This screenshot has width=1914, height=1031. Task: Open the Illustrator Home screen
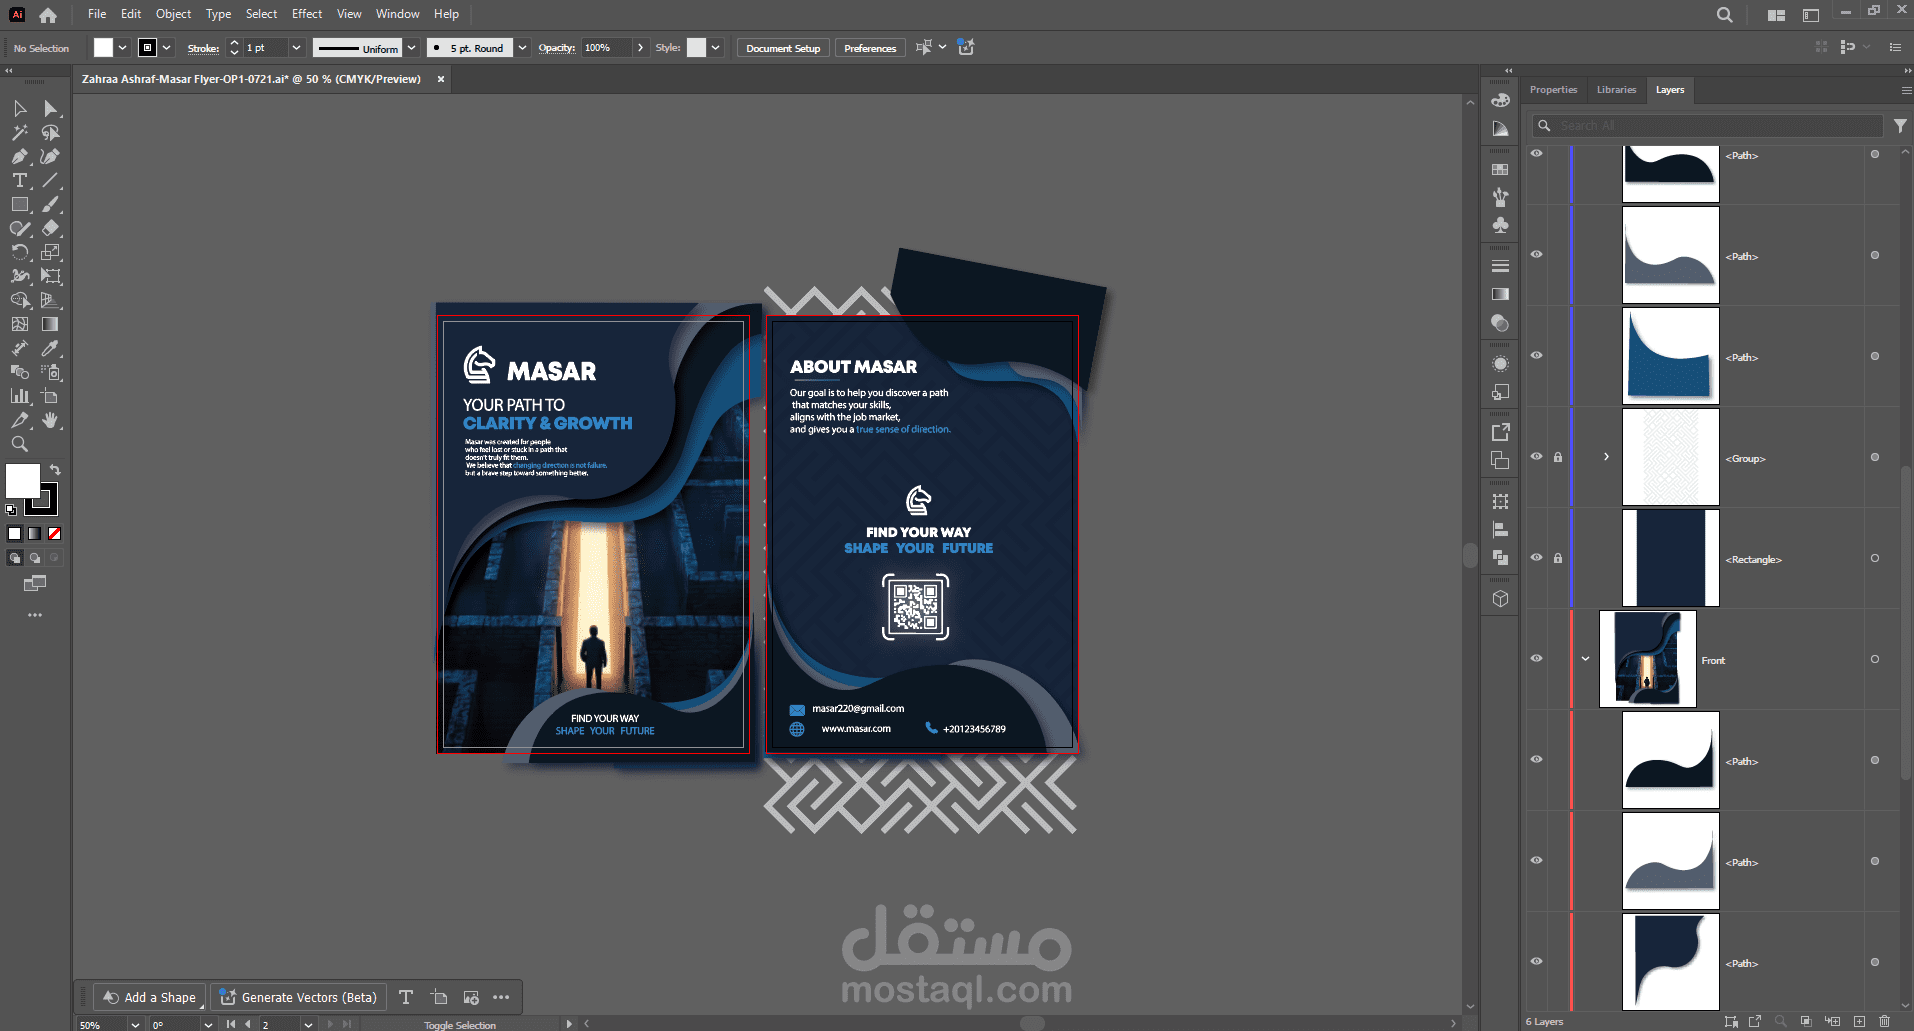[48, 15]
